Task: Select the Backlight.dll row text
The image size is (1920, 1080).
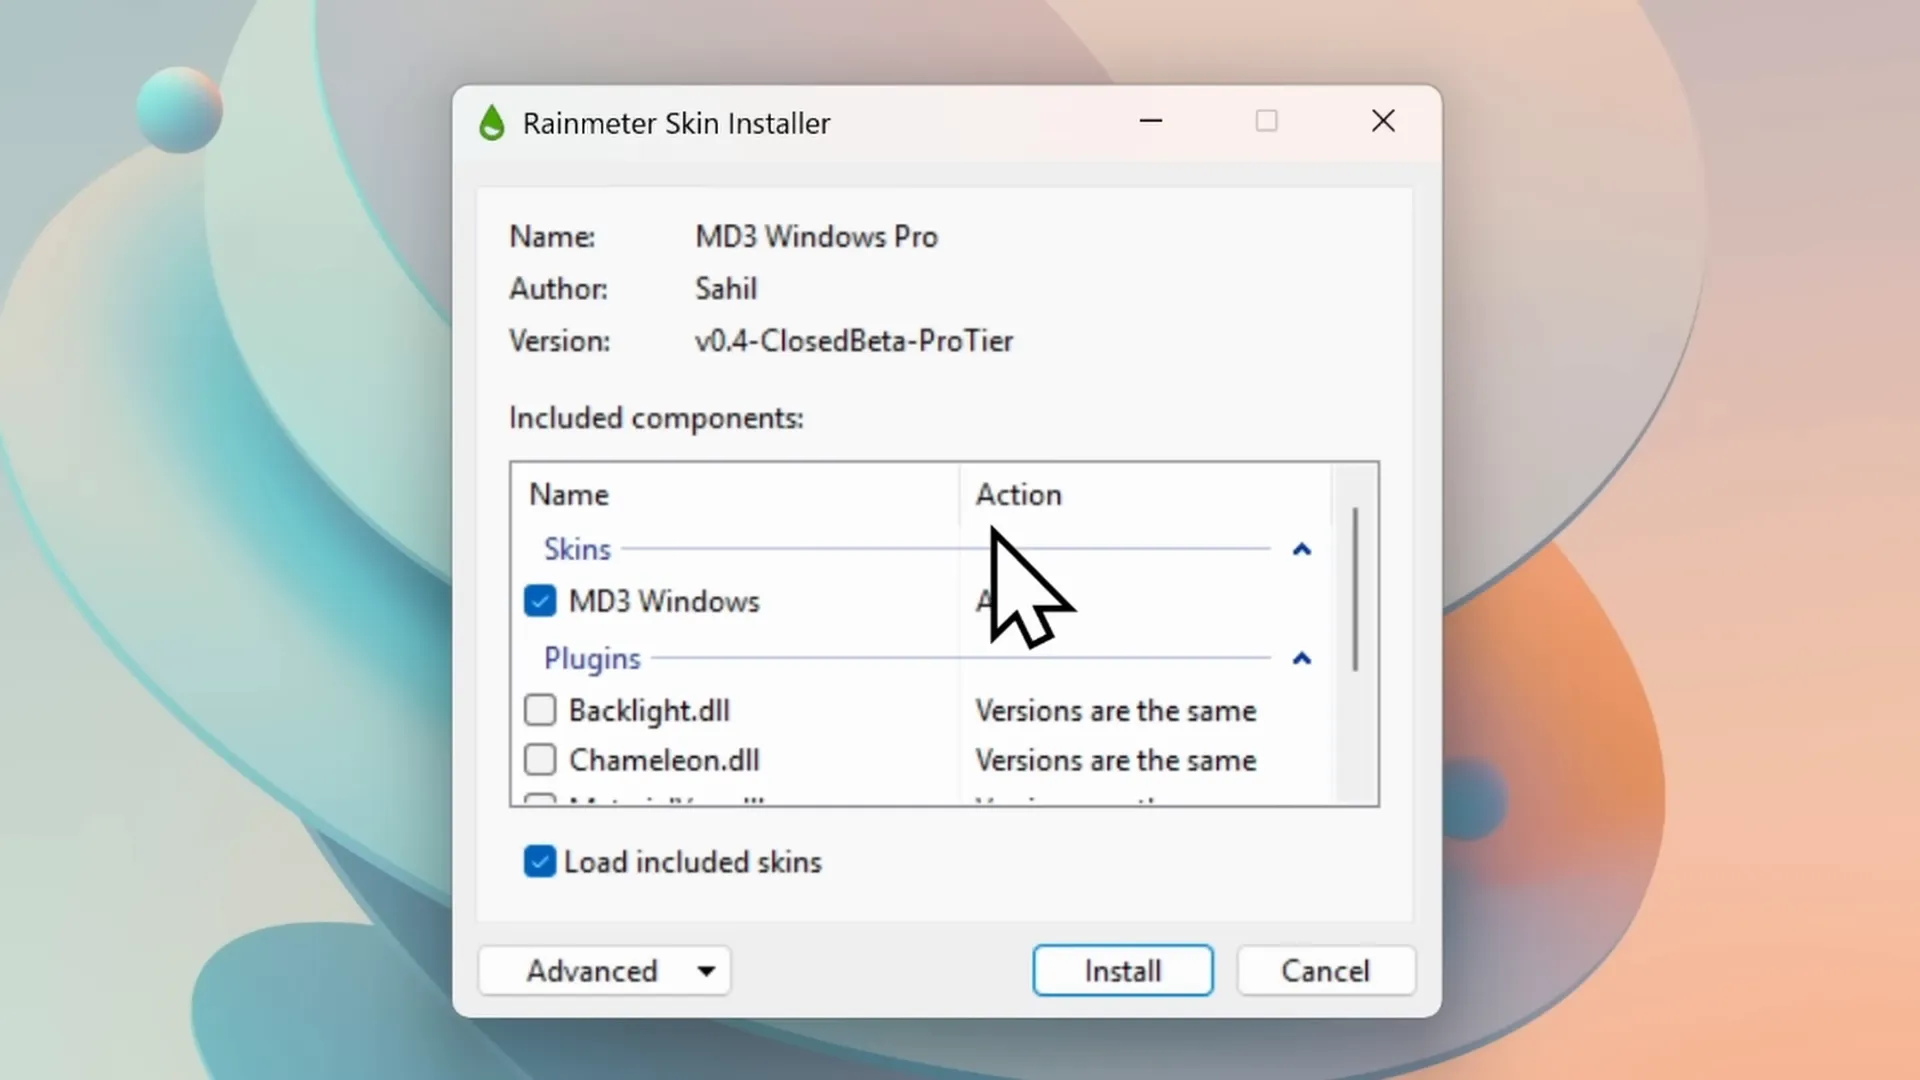Action: tap(649, 710)
